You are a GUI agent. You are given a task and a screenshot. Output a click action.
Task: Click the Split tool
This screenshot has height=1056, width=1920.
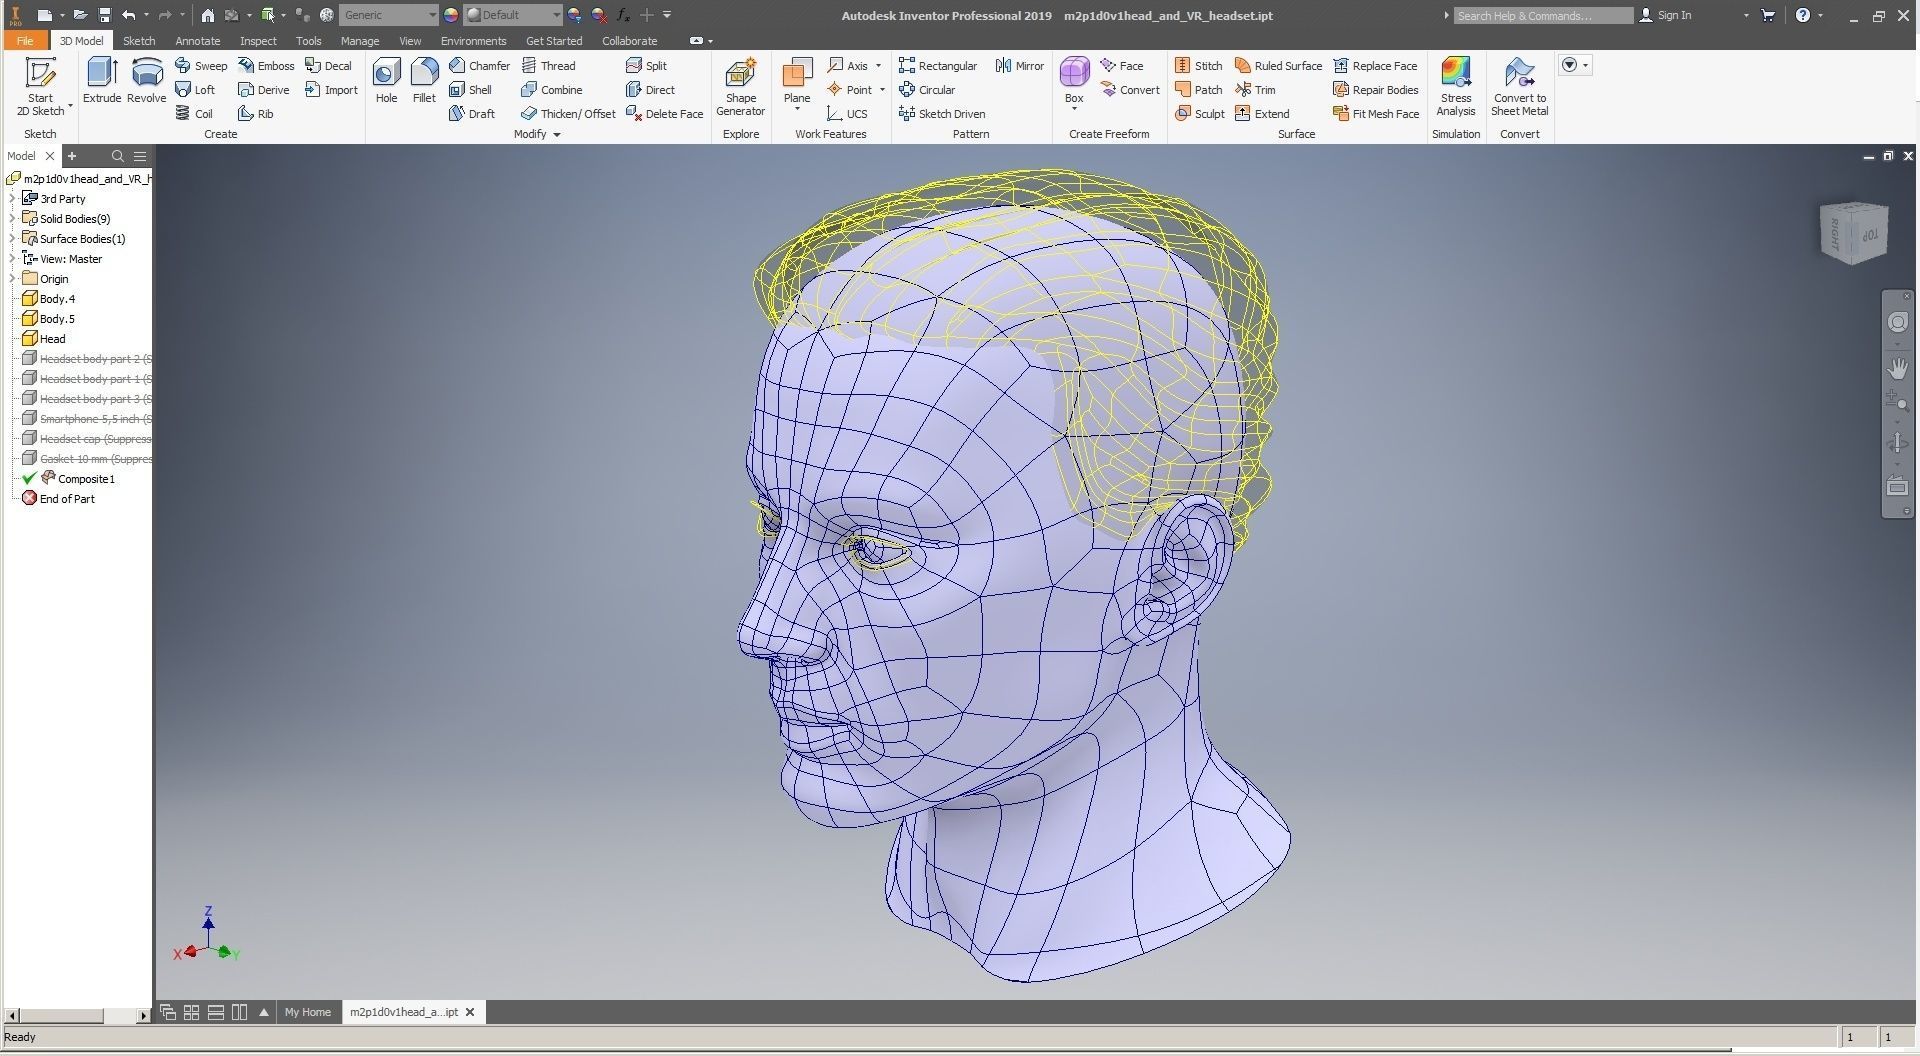[x=646, y=66]
